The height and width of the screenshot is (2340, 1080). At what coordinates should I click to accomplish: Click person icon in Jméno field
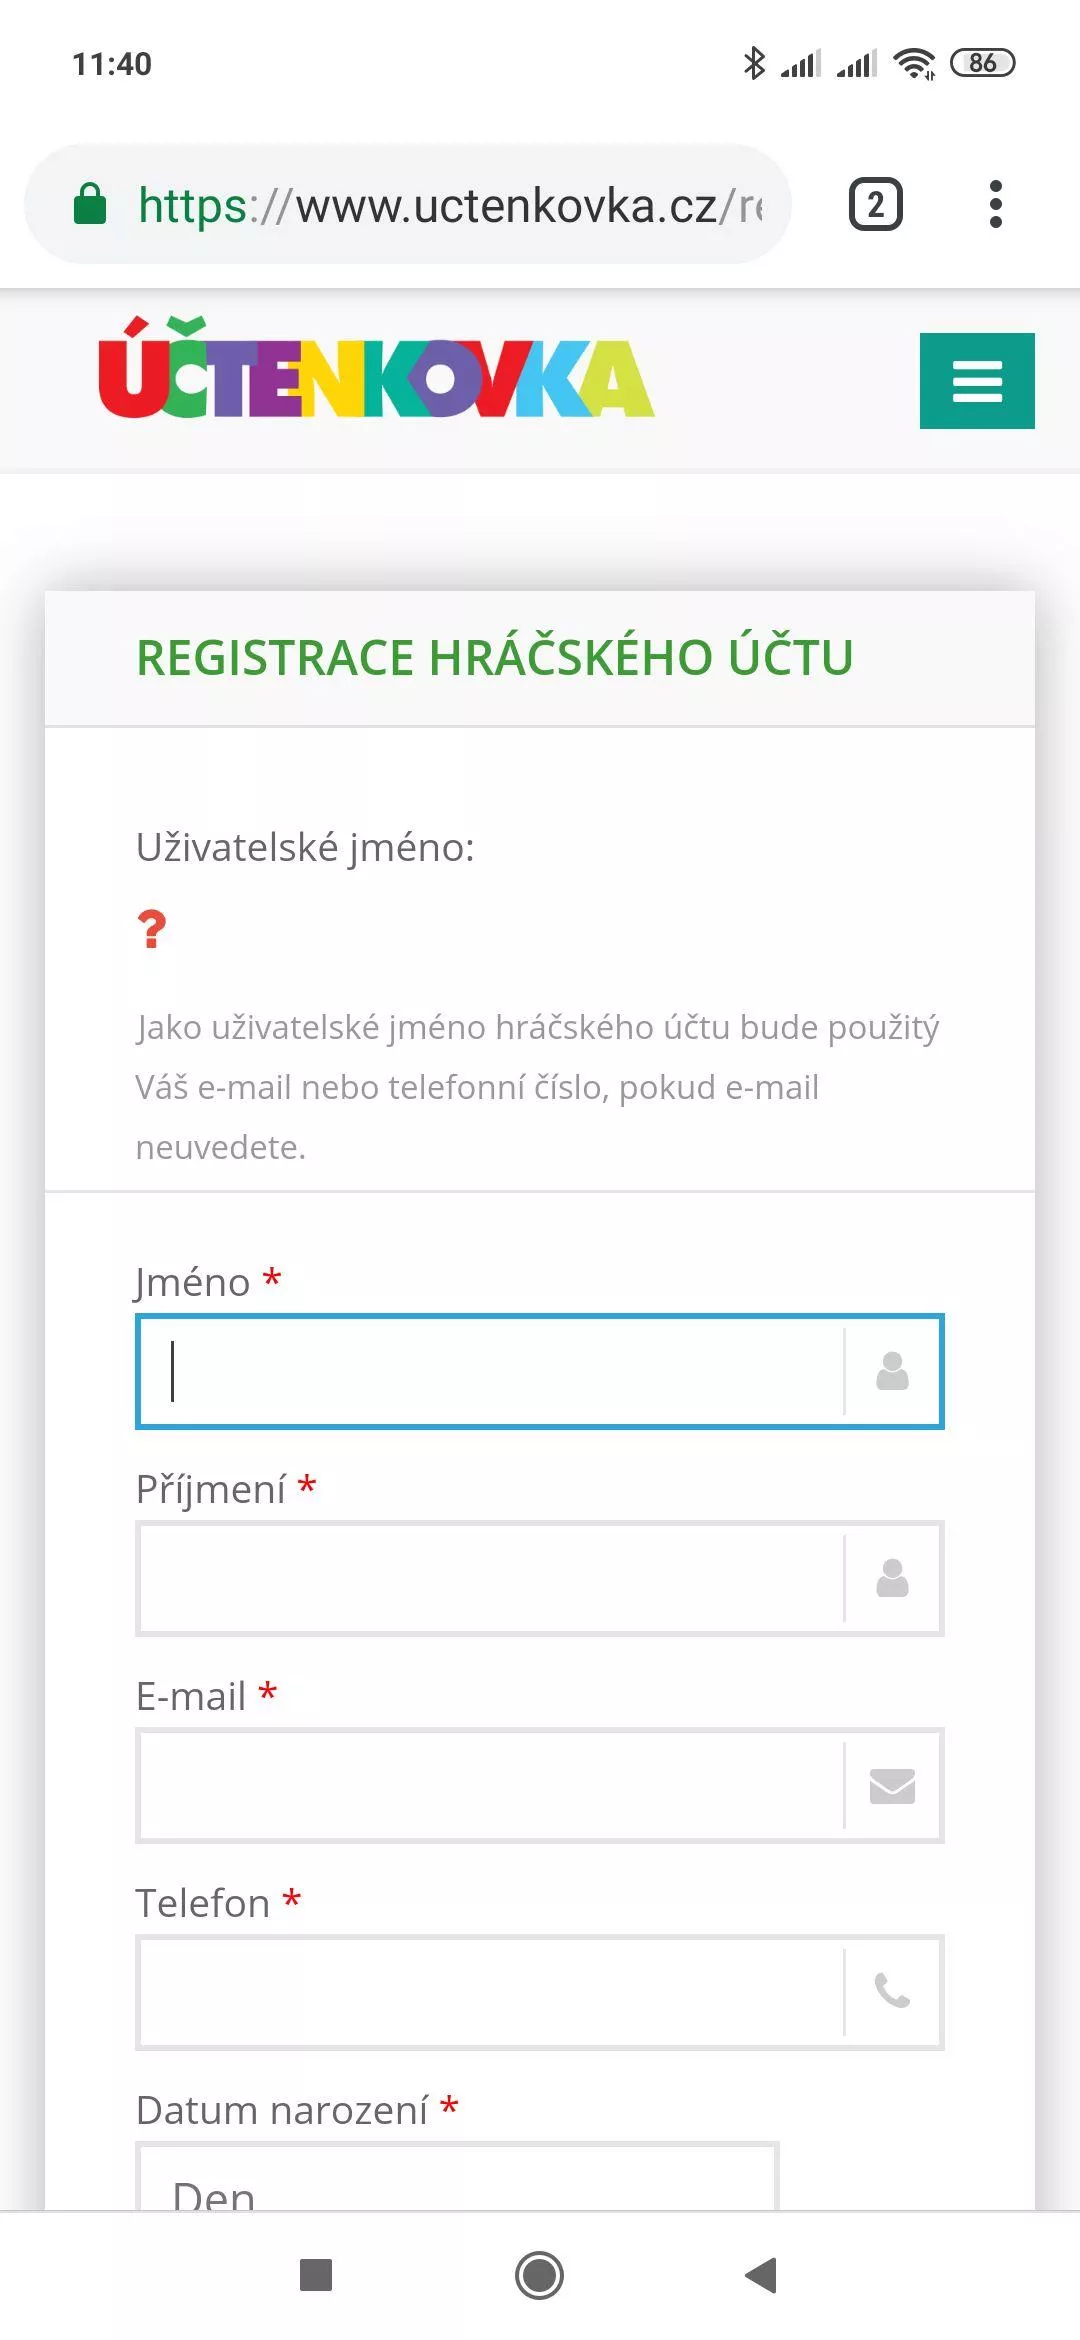click(x=892, y=1371)
